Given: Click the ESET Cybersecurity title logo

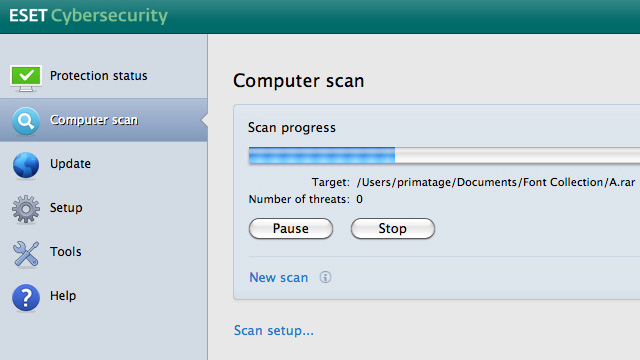Looking at the screenshot, I should pyautogui.click(x=89, y=16).
